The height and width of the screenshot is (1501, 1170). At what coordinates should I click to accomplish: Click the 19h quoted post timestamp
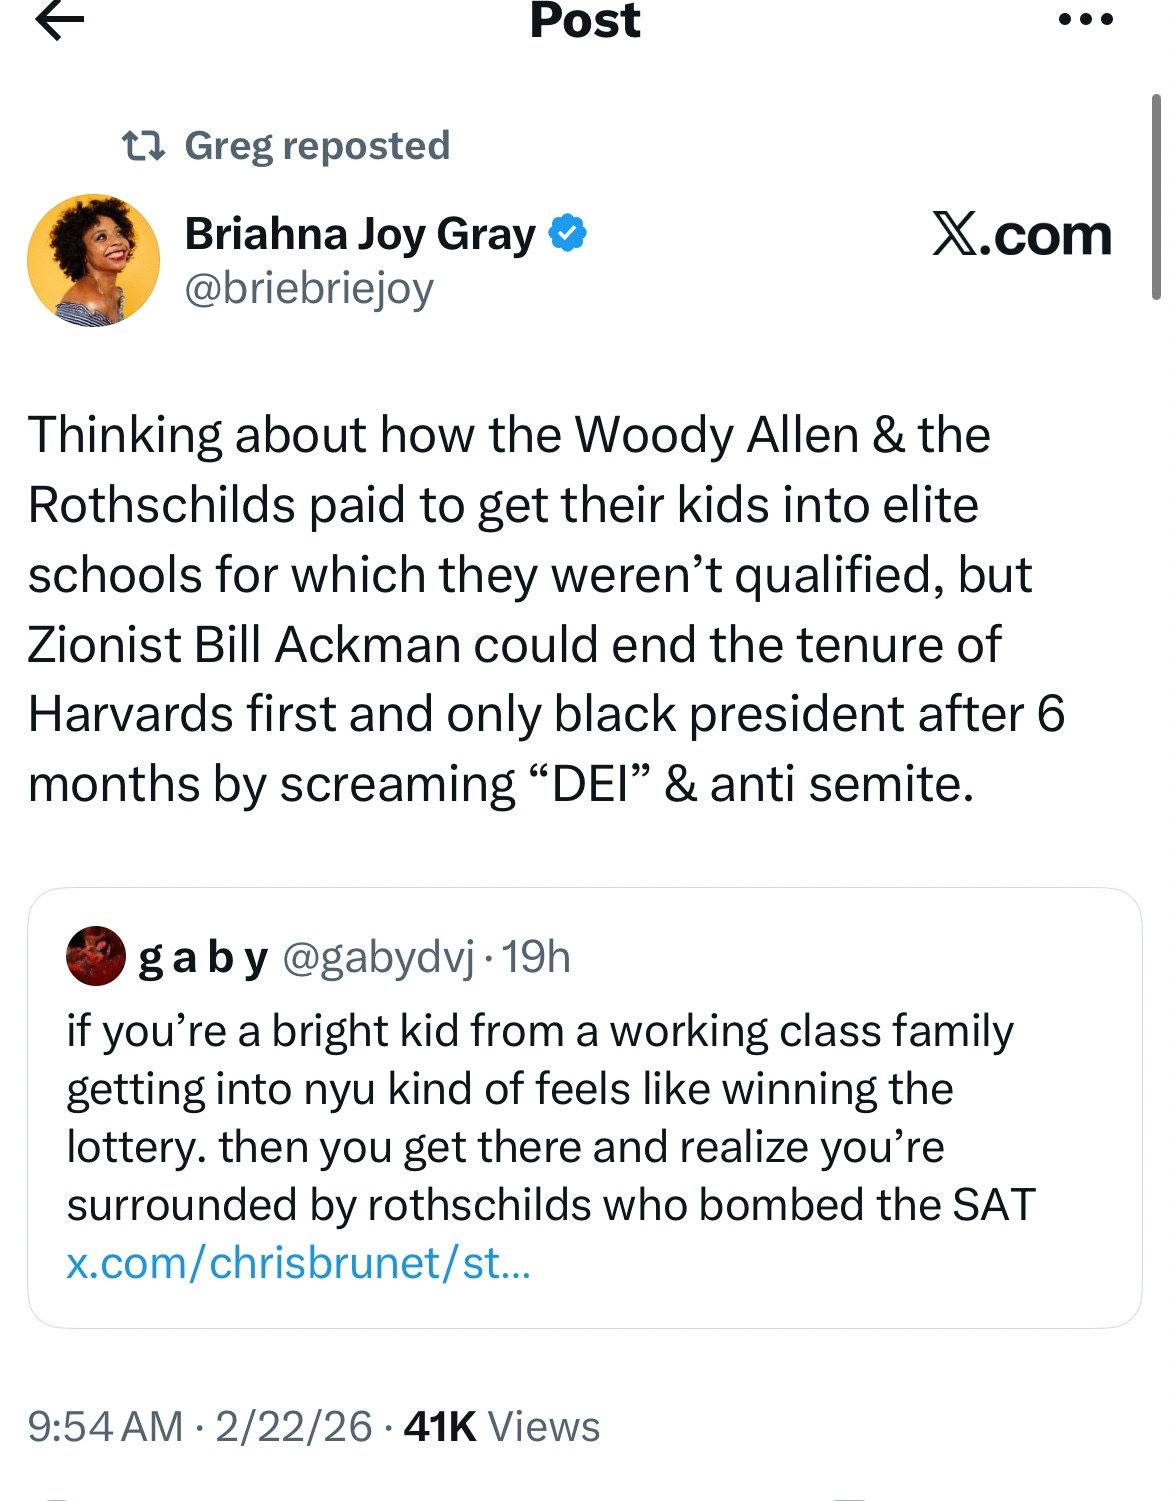pyautogui.click(x=536, y=957)
